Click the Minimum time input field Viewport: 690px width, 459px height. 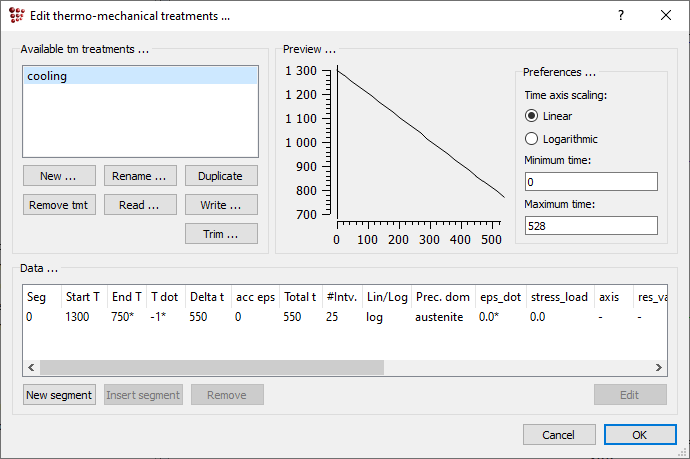pos(591,182)
